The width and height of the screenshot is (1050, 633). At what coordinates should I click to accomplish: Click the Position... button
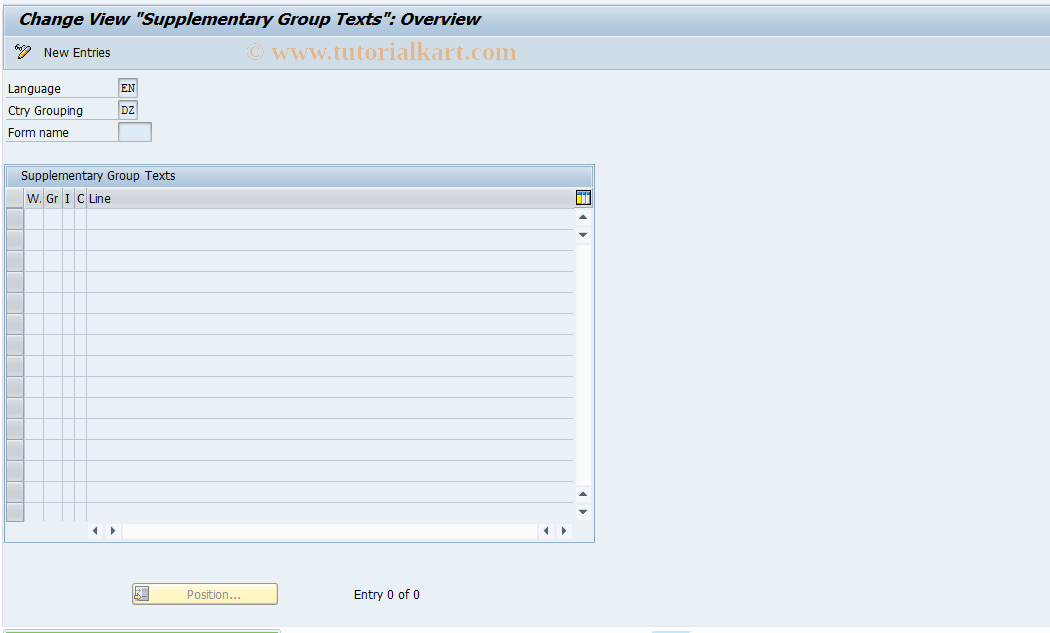tap(205, 594)
